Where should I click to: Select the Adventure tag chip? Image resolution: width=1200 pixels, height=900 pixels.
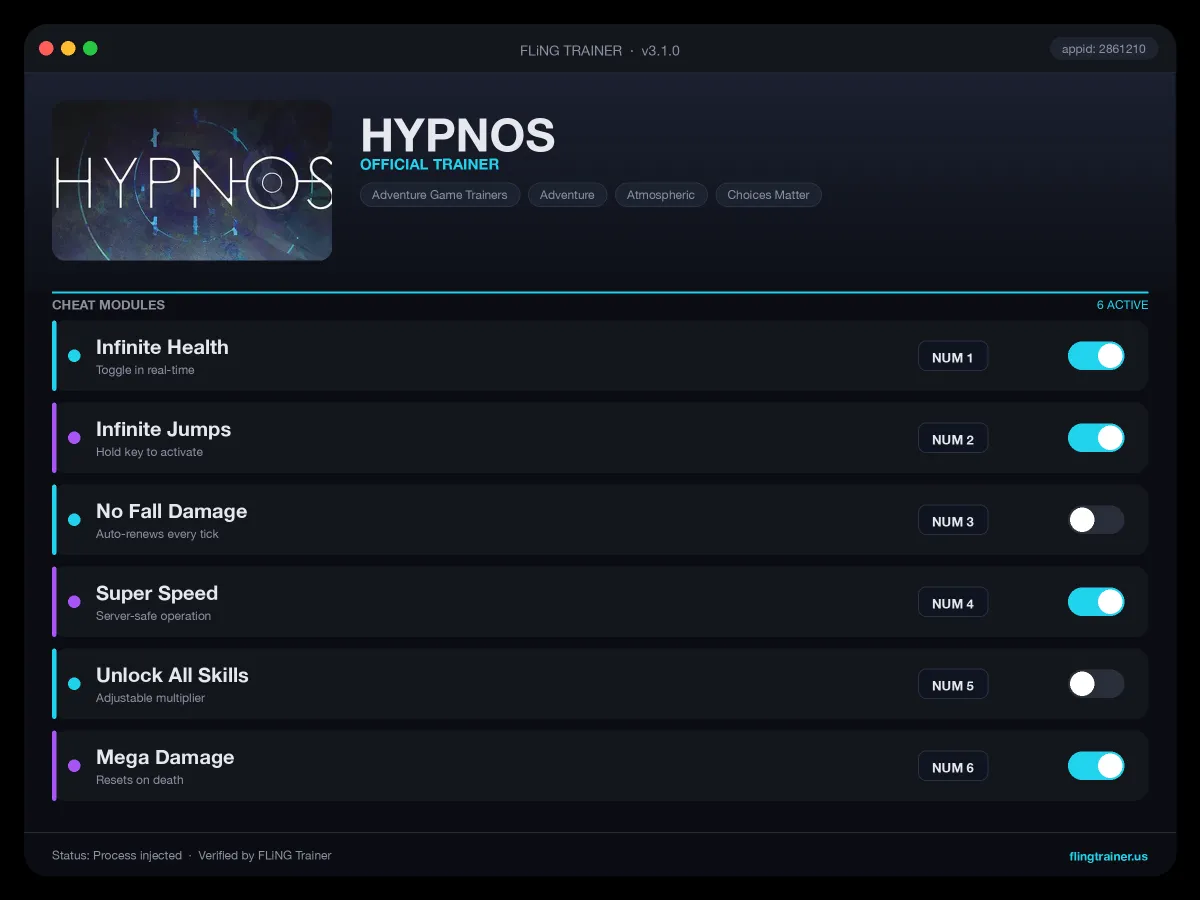tap(567, 195)
